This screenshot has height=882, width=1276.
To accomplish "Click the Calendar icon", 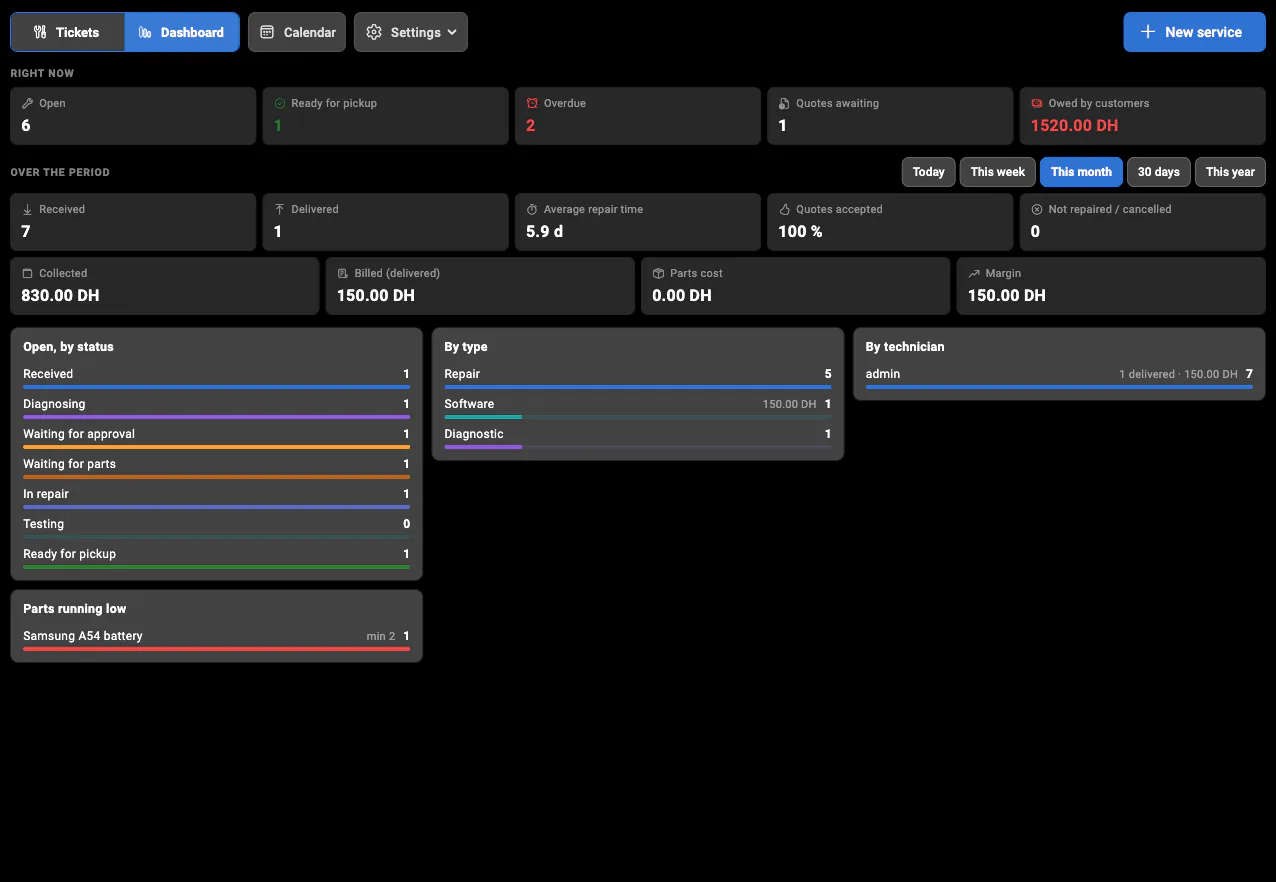I will coord(267,32).
